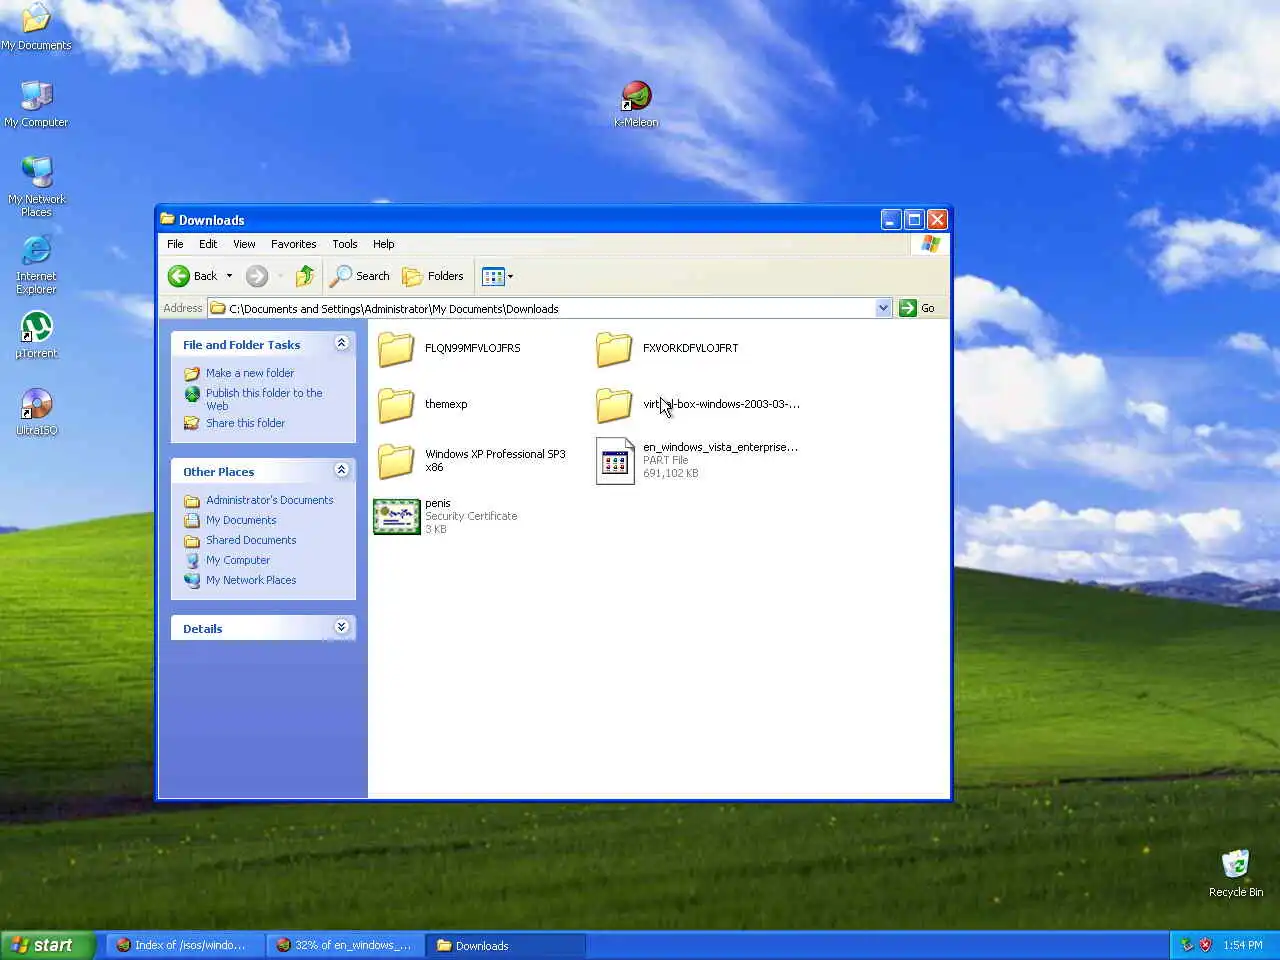
Task: Select the virtual-box-windows-2003 folder icon
Action: [614, 405]
